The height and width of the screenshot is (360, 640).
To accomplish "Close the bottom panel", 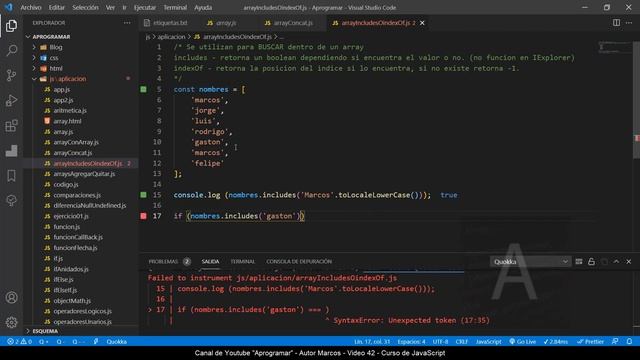I will 629,262.
